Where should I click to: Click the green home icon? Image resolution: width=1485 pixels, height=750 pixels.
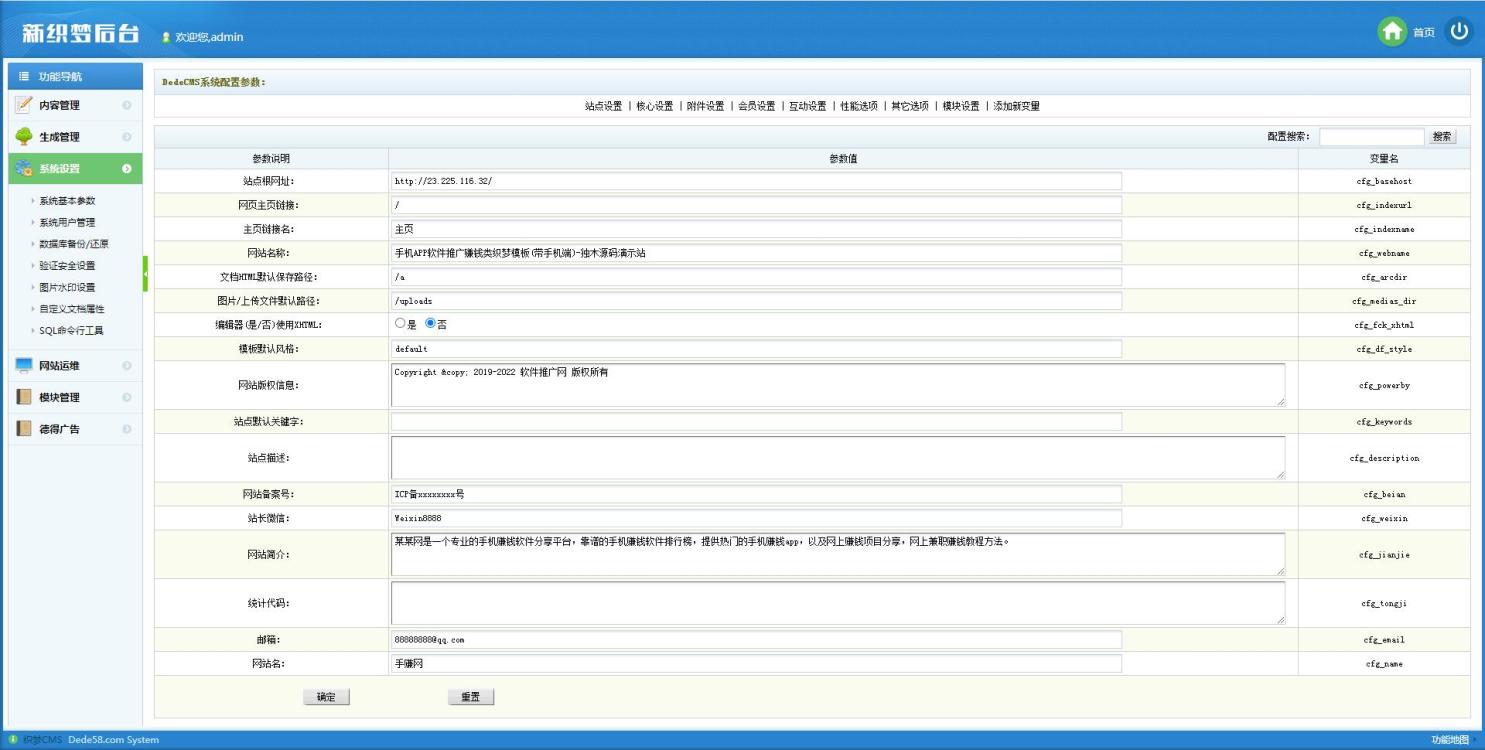[1391, 32]
